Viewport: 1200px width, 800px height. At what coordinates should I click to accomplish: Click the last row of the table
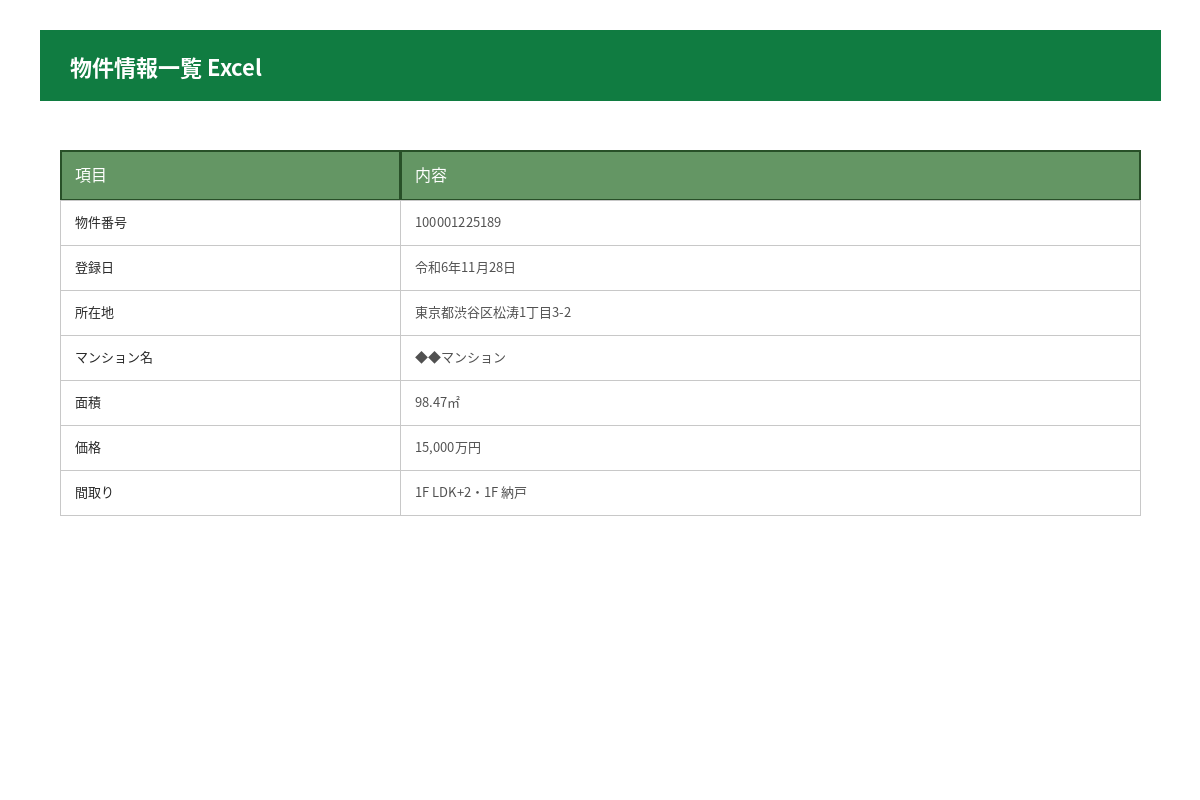(600, 492)
